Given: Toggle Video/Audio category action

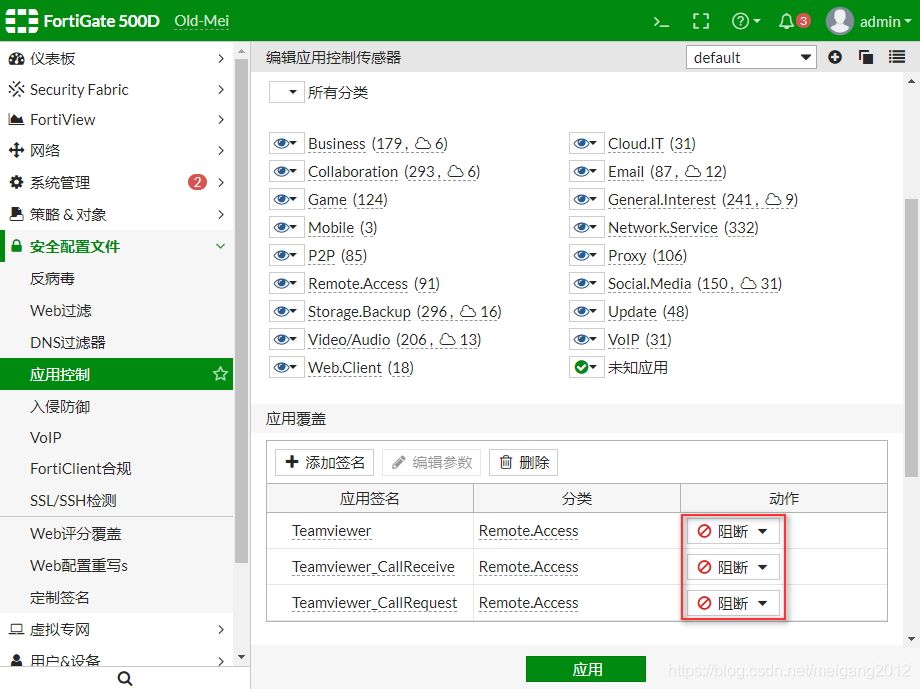Looking at the screenshot, I should click(286, 339).
